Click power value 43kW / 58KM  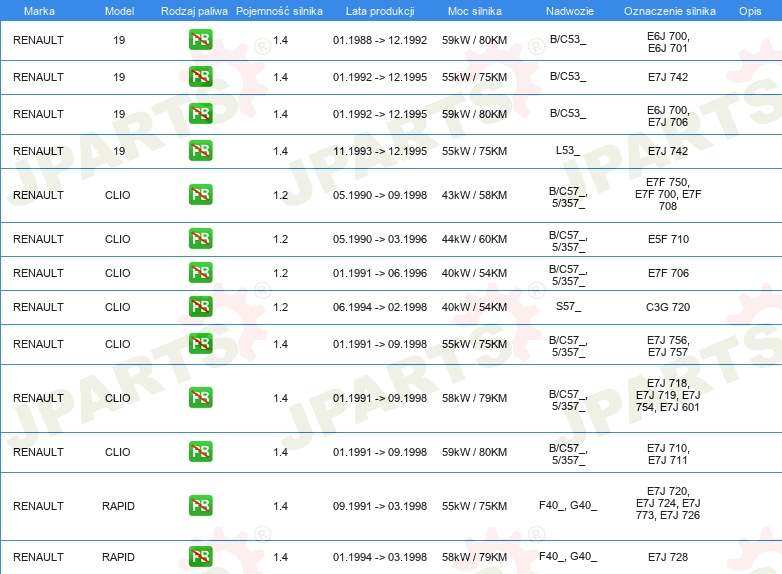pos(474,195)
